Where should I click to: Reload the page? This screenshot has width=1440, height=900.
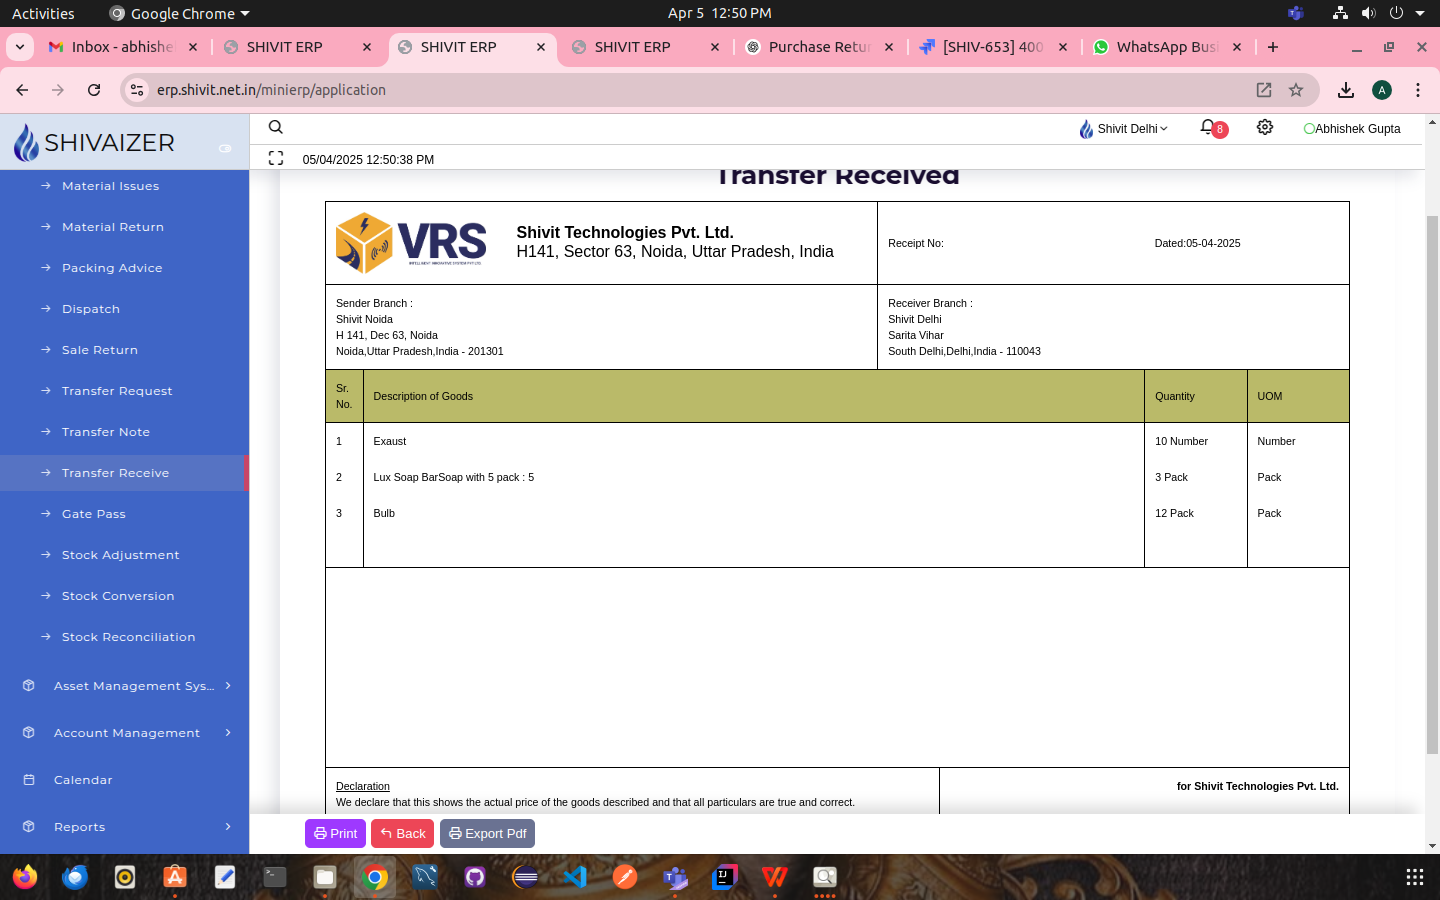(94, 90)
